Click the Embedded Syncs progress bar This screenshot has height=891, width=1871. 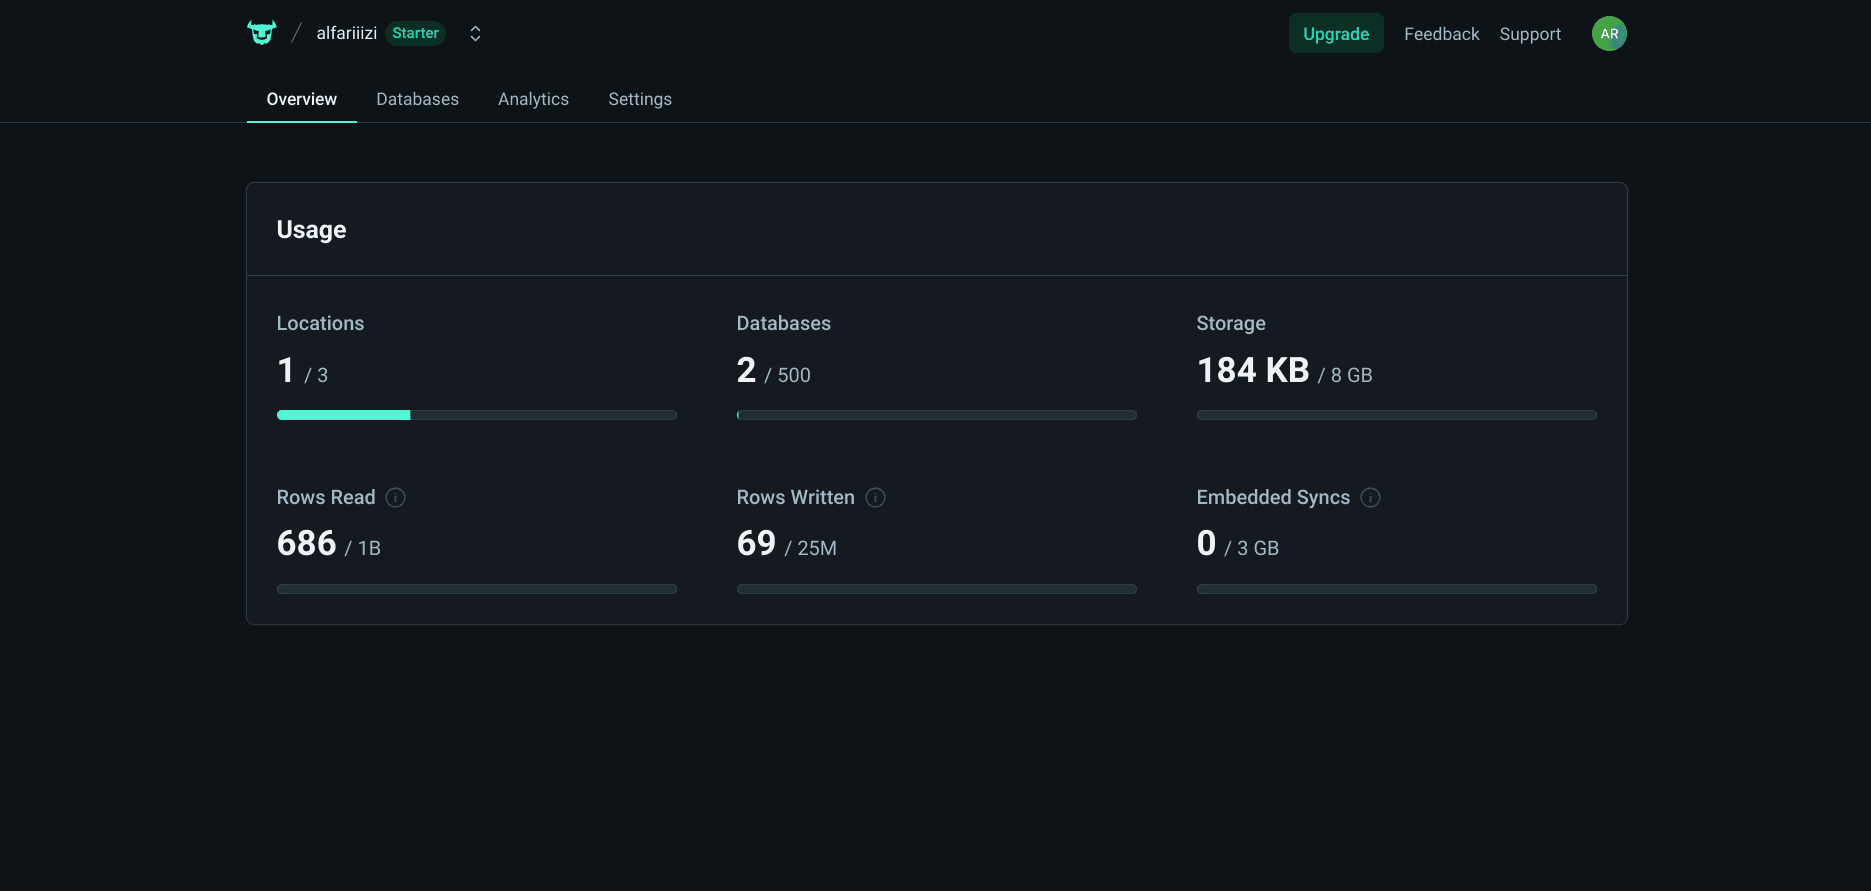[1397, 589]
